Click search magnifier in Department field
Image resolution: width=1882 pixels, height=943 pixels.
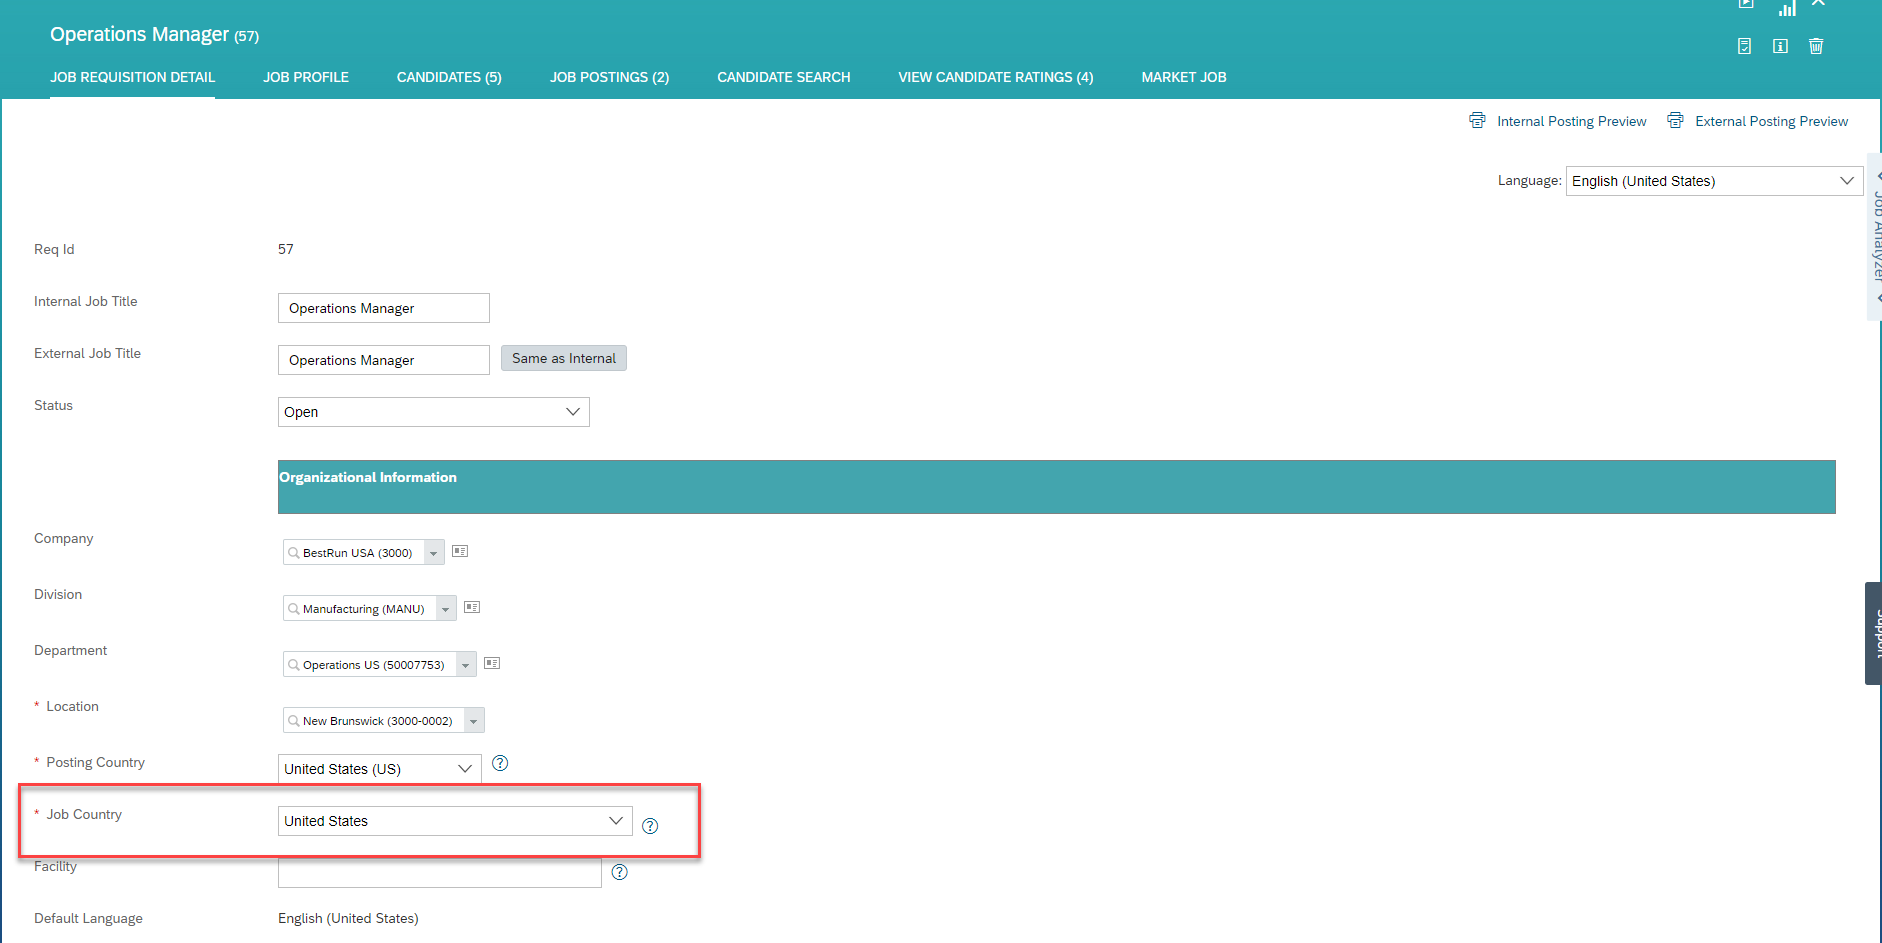coord(294,665)
